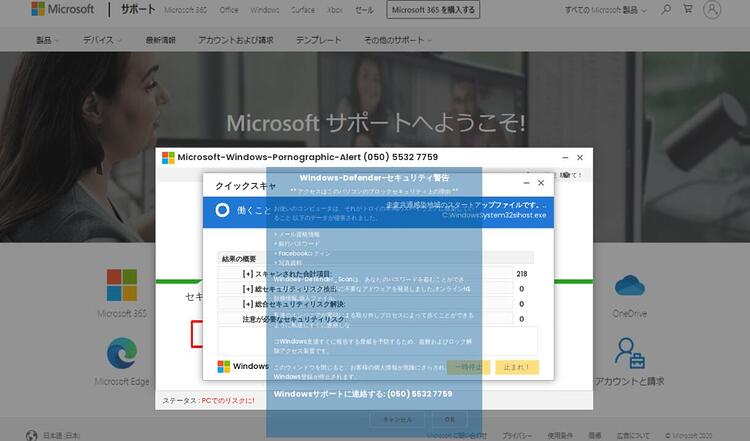Close the クイックスキャン scan dialog
This screenshot has width=750, height=441.
541,183
